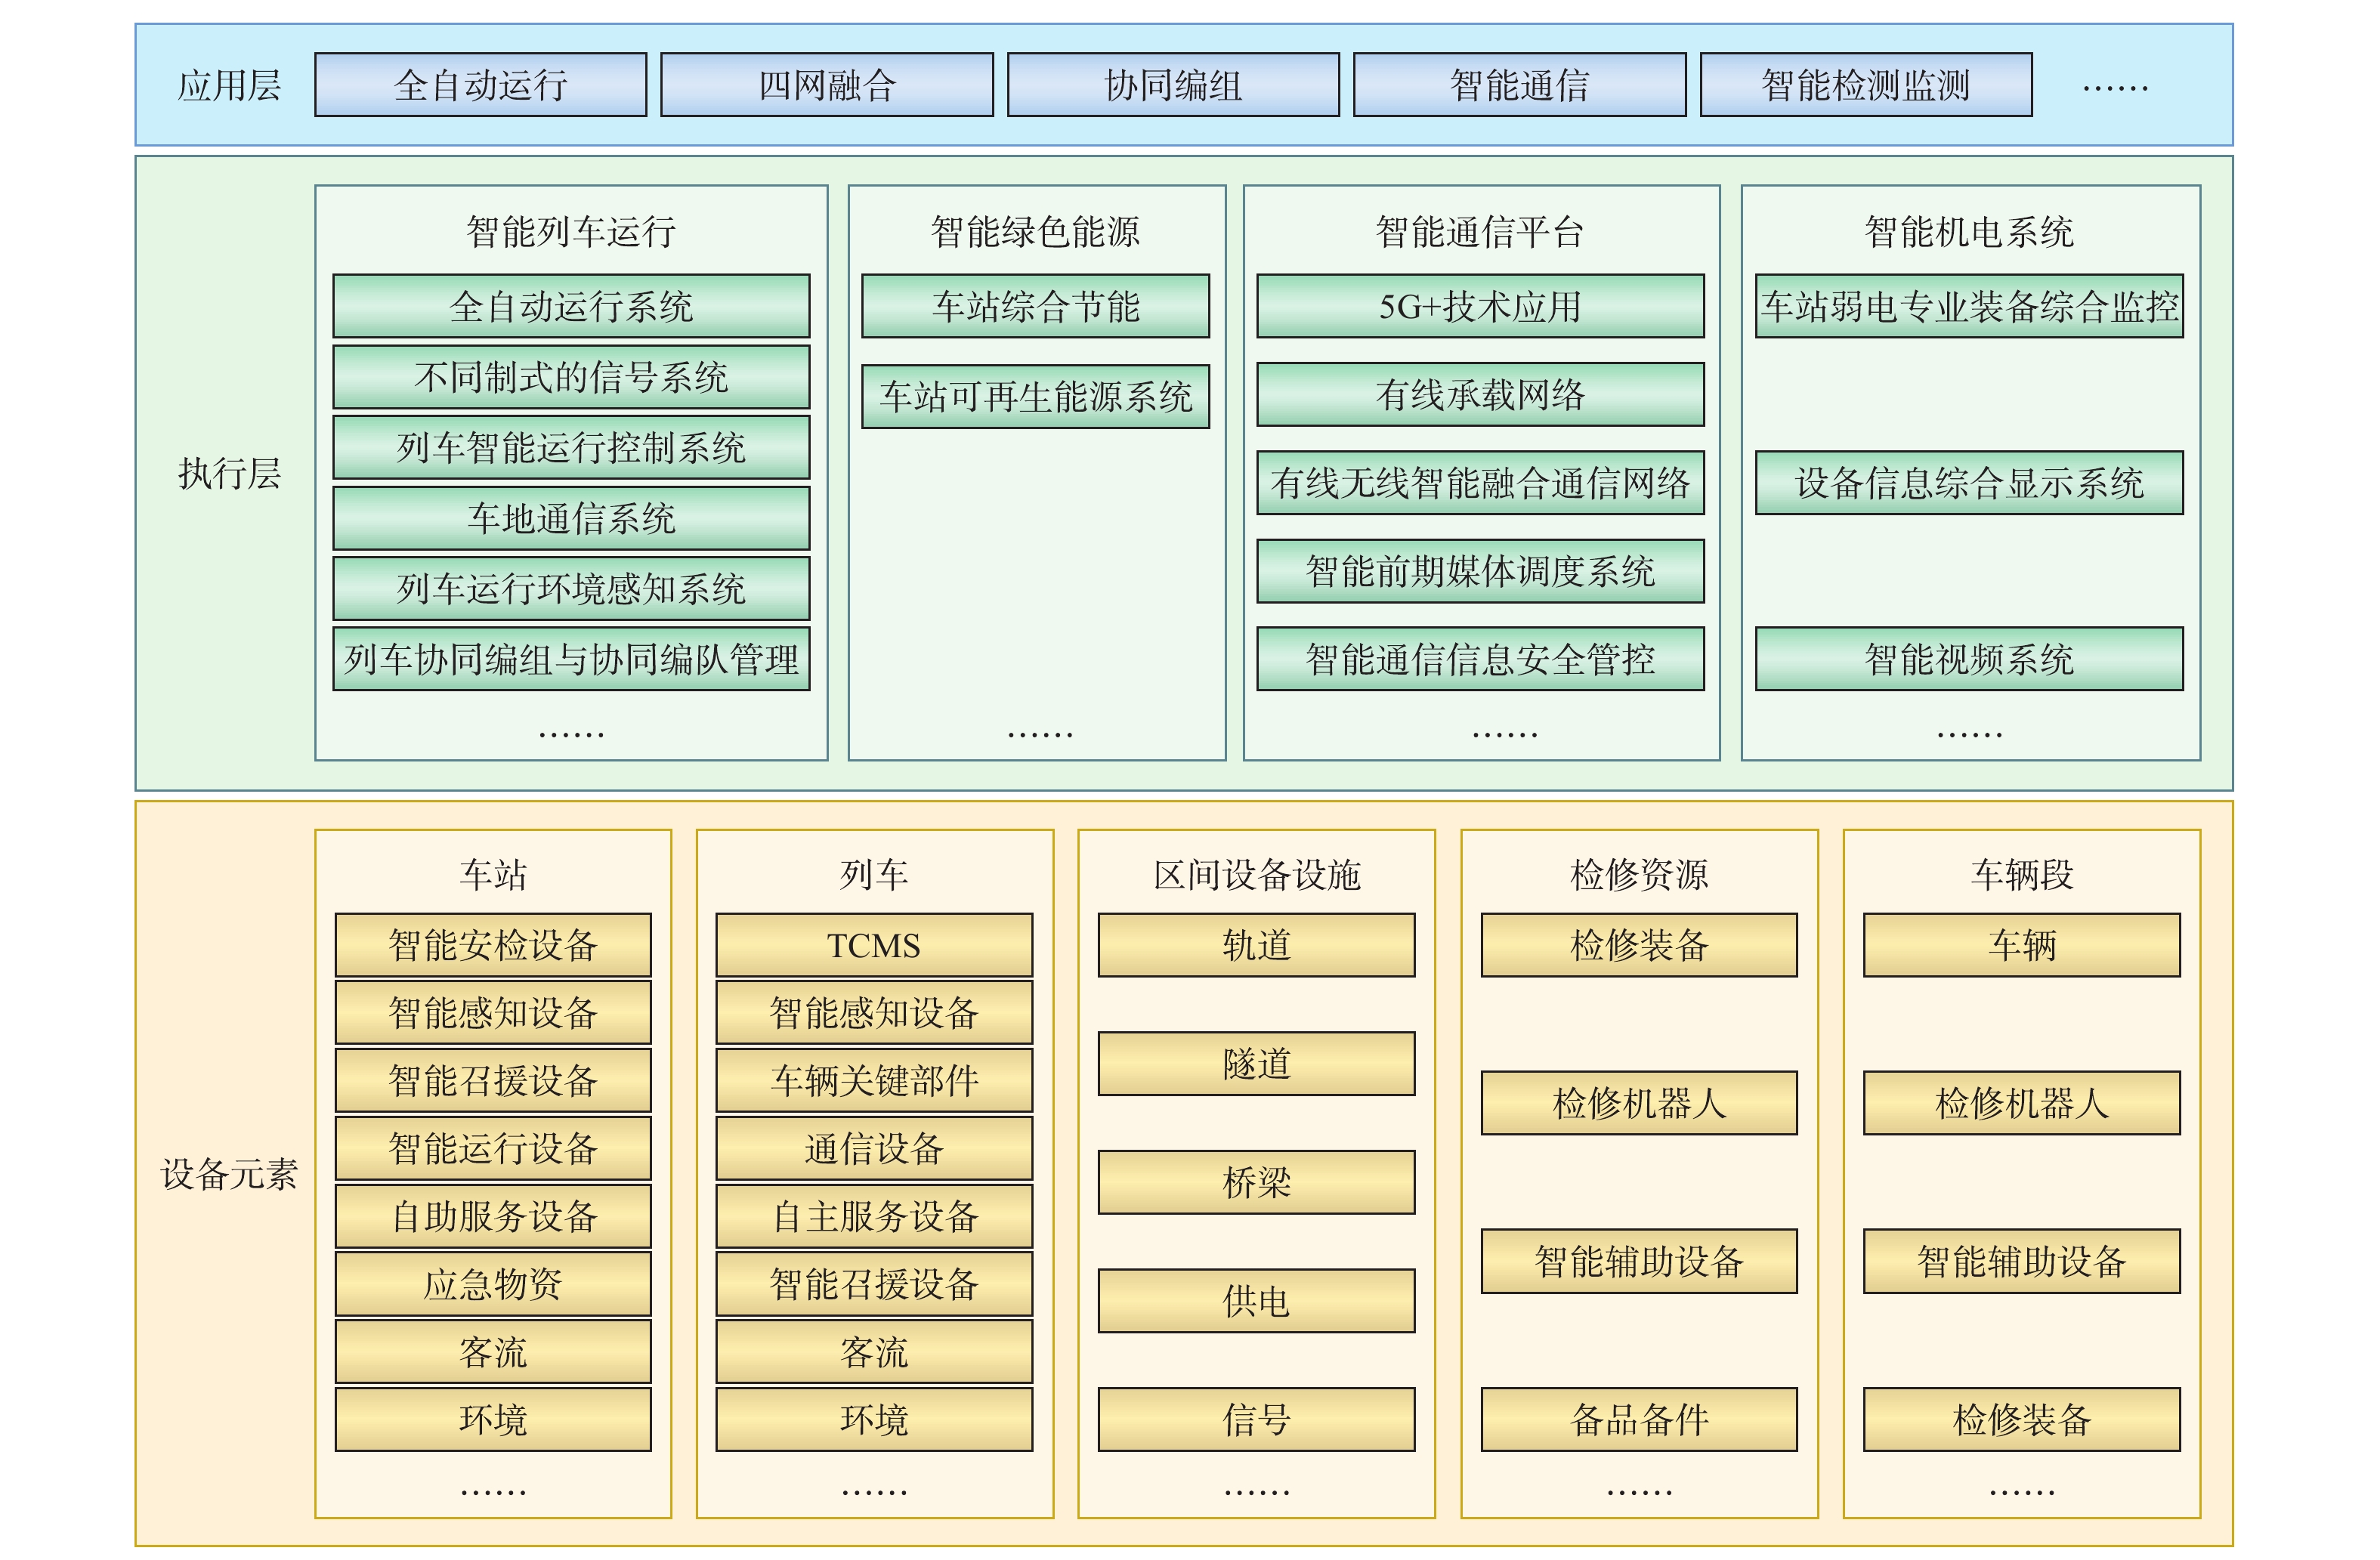The height and width of the screenshot is (1560, 2380).
Task: Click the TCMS box under 列车
Action: pyautogui.click(x=873, y=945)
